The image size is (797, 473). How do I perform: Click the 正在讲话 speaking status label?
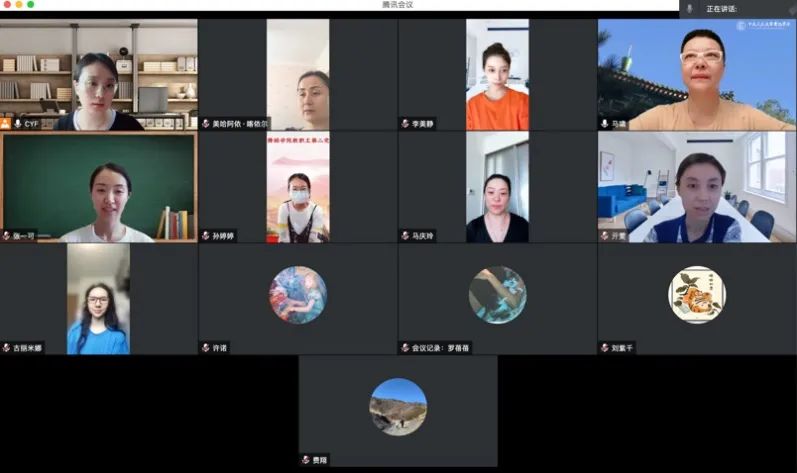pyautogui.click(x=720, y=8)
